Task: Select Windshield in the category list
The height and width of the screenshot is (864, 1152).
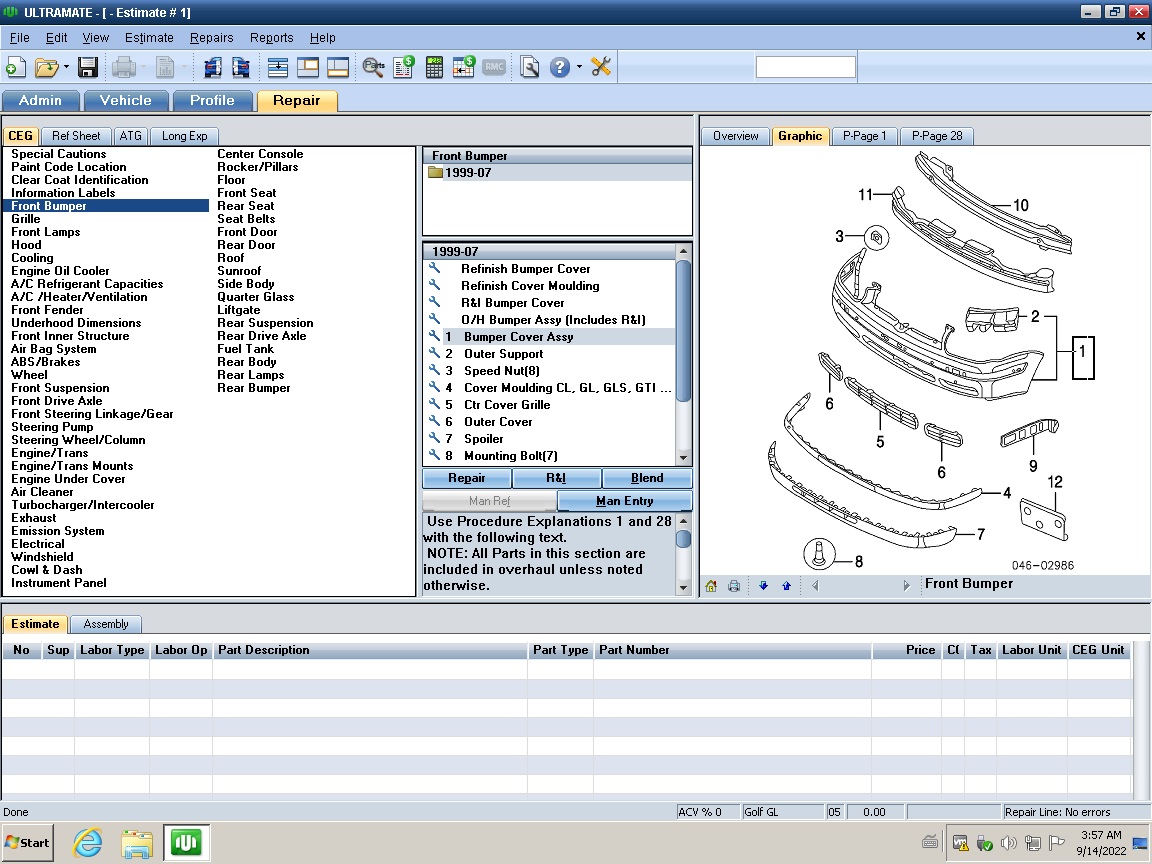Action: click(x=42, y=557)
